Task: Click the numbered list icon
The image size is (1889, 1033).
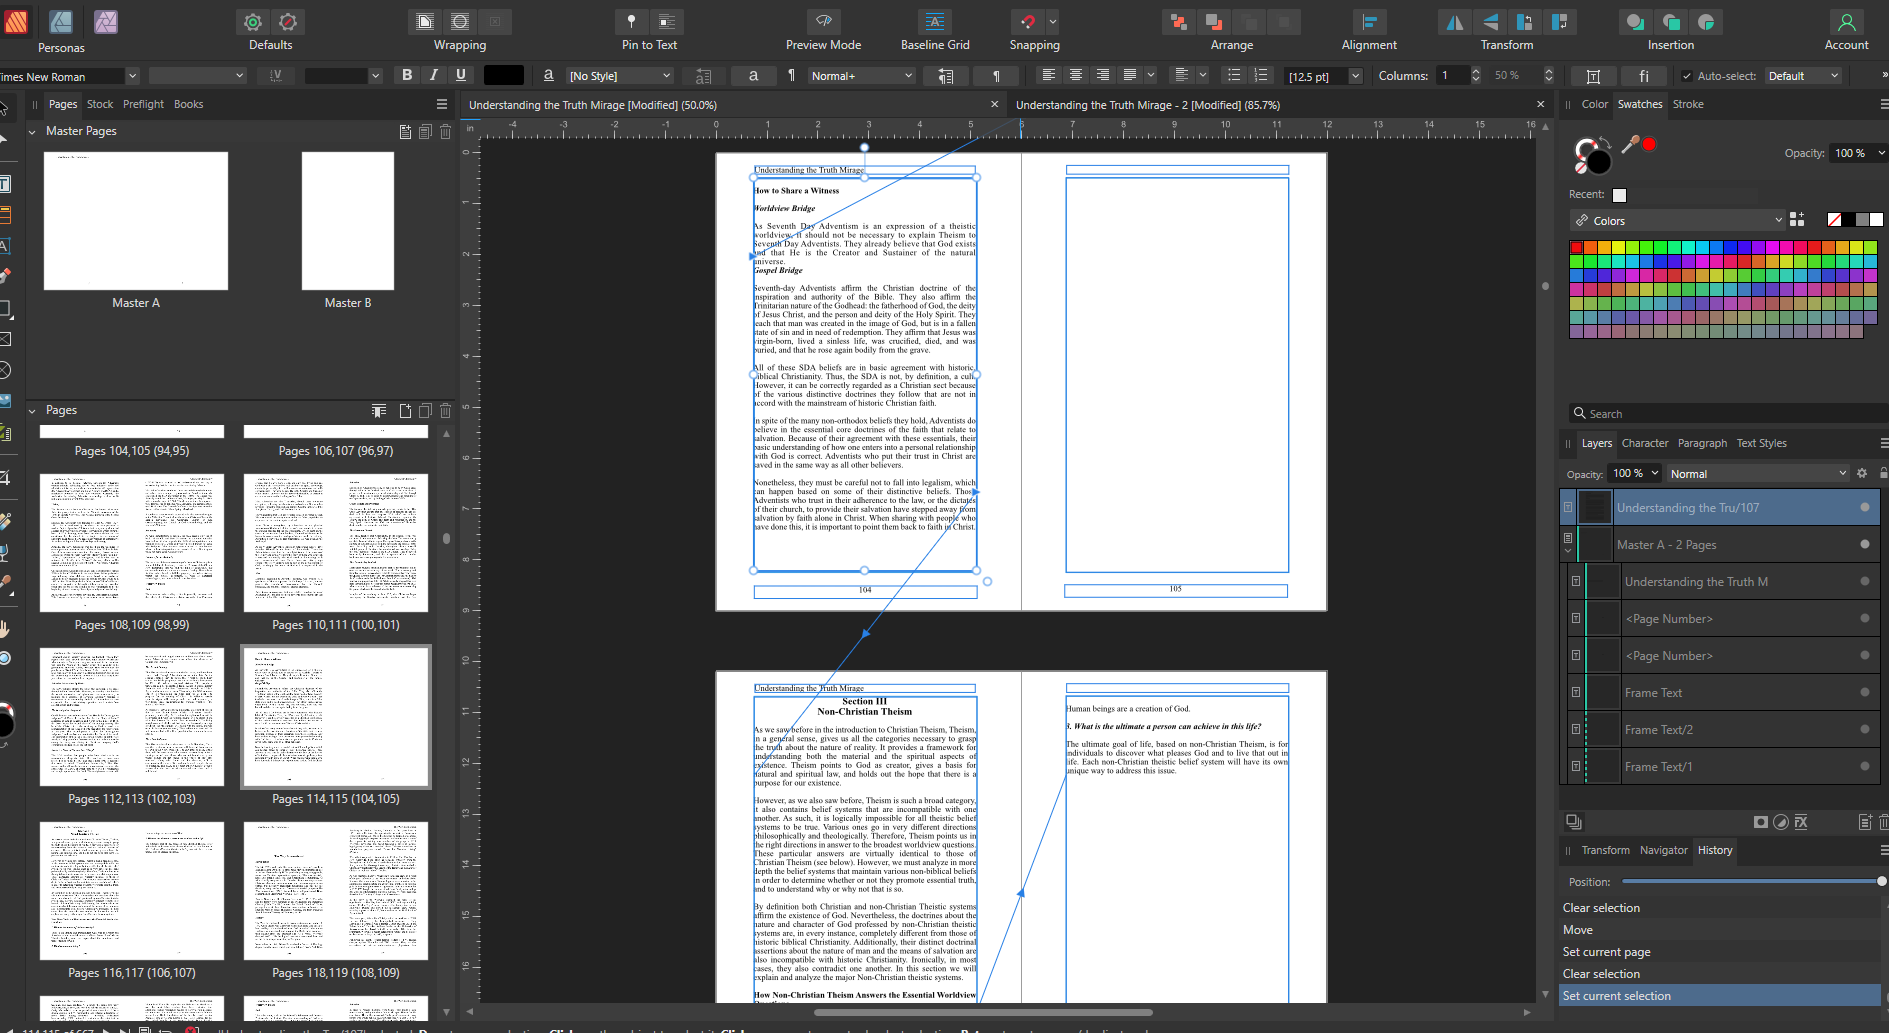Action: click(1261, 75)
